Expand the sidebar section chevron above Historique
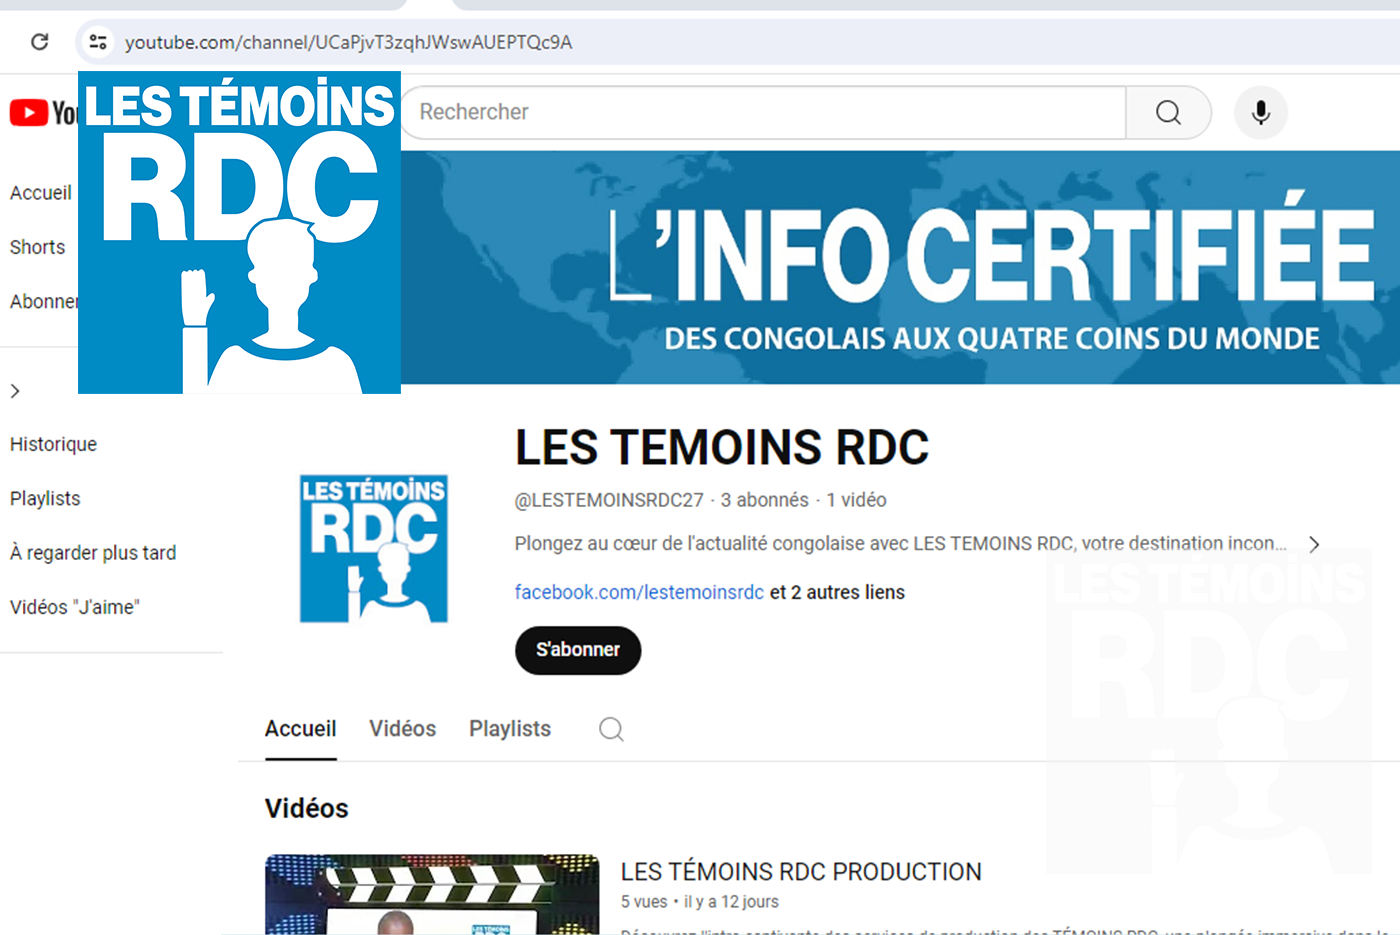The image size is (1400, 935). tap(15, 391)
